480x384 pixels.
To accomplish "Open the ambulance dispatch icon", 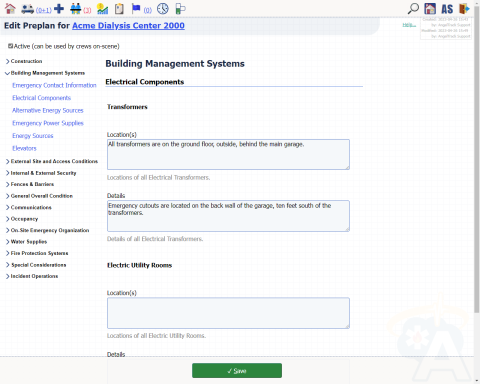I will point(27,9).
